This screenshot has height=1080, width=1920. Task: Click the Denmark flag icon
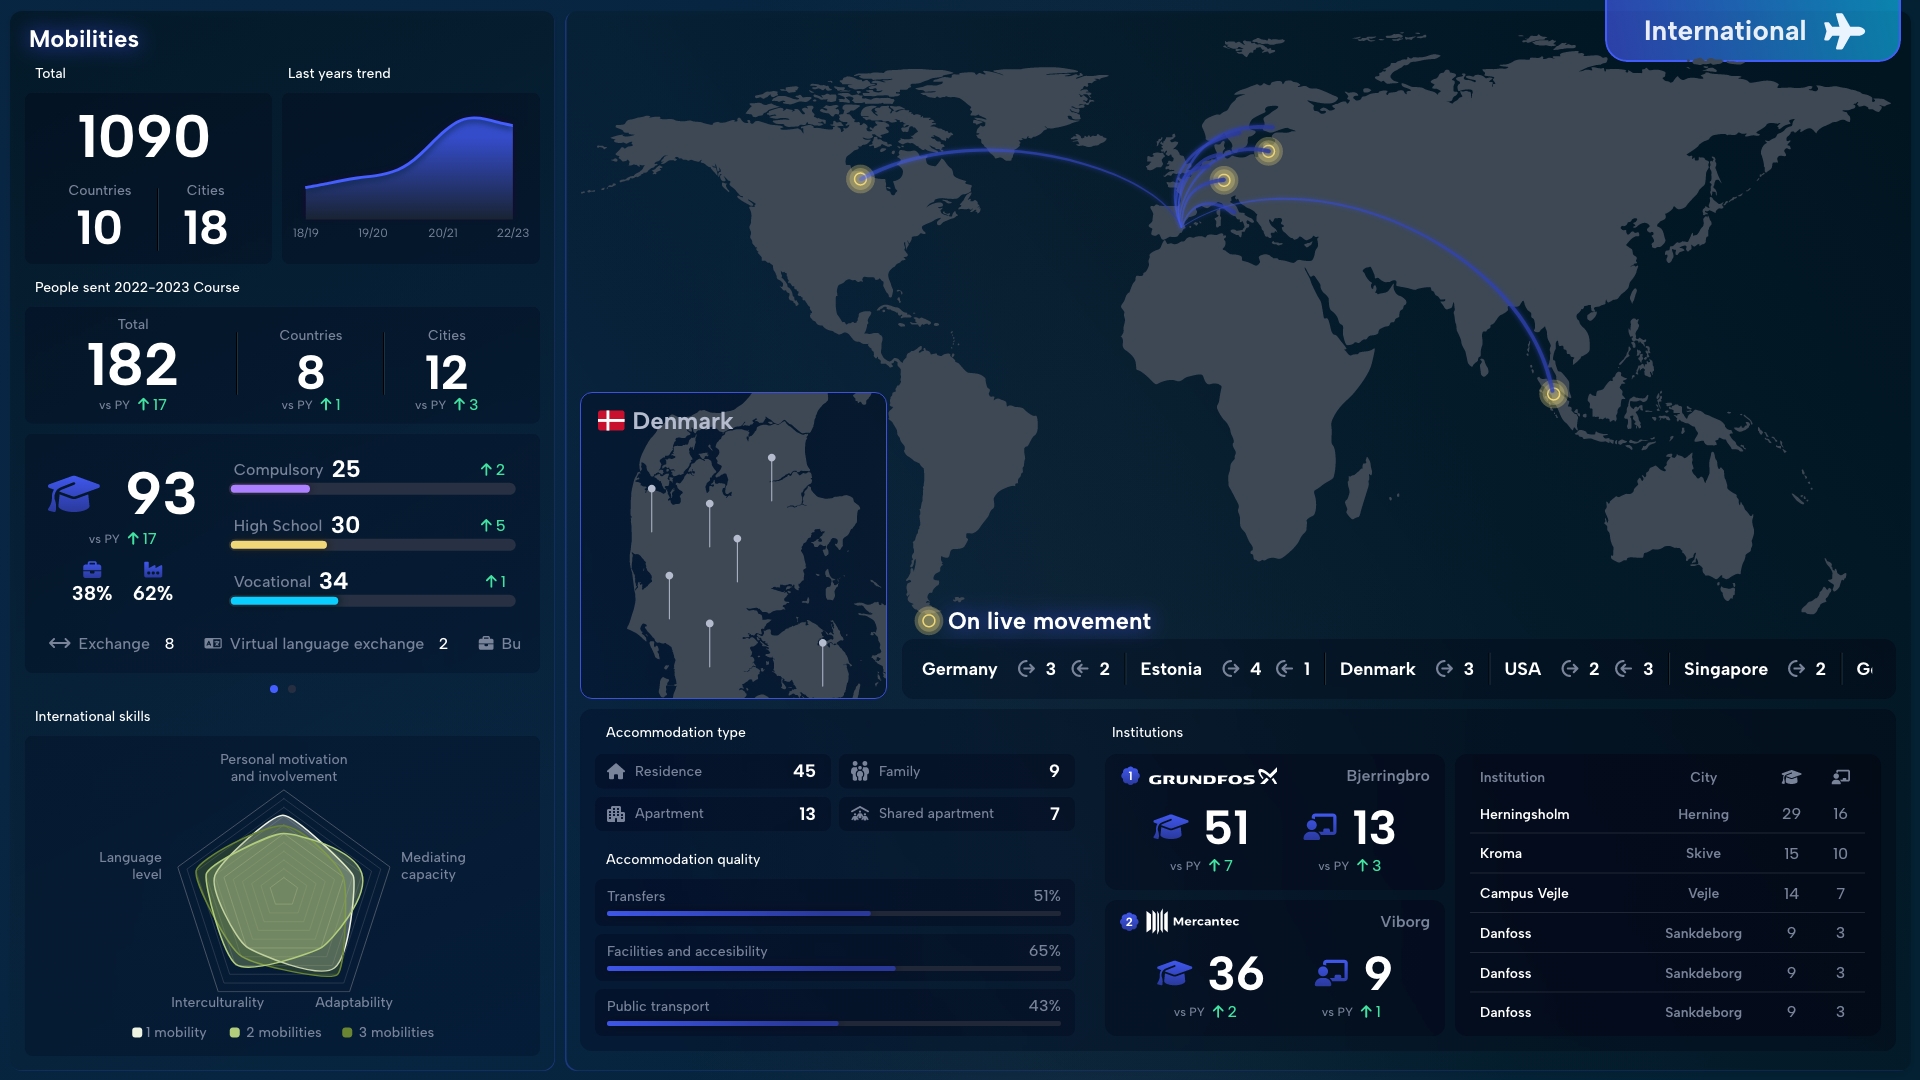click(611, 421)
